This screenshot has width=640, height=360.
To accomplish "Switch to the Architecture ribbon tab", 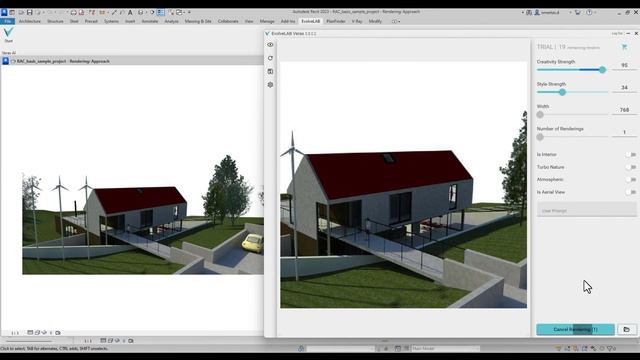I will [x=30, y=21].
